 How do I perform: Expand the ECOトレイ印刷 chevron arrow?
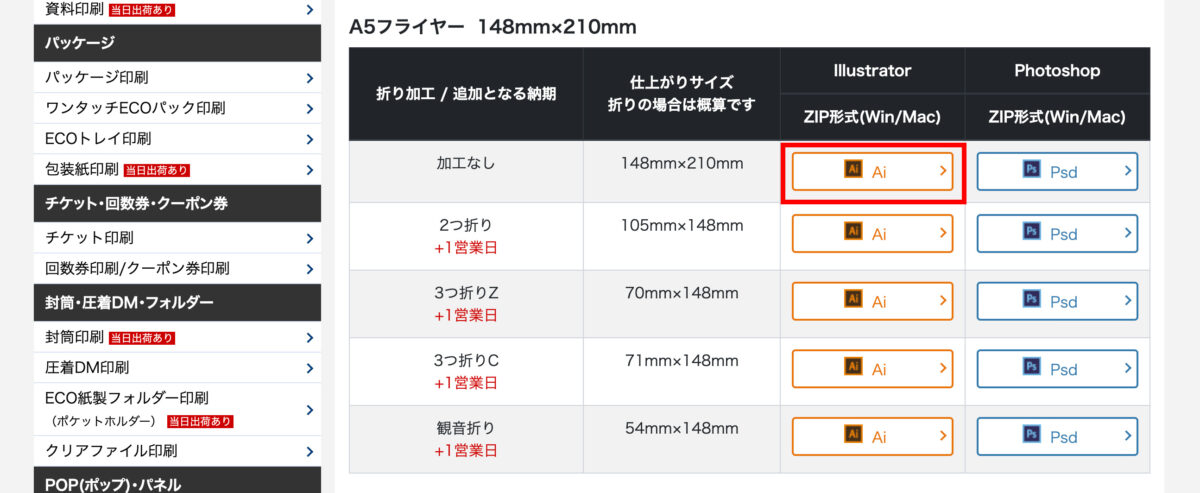310,139
